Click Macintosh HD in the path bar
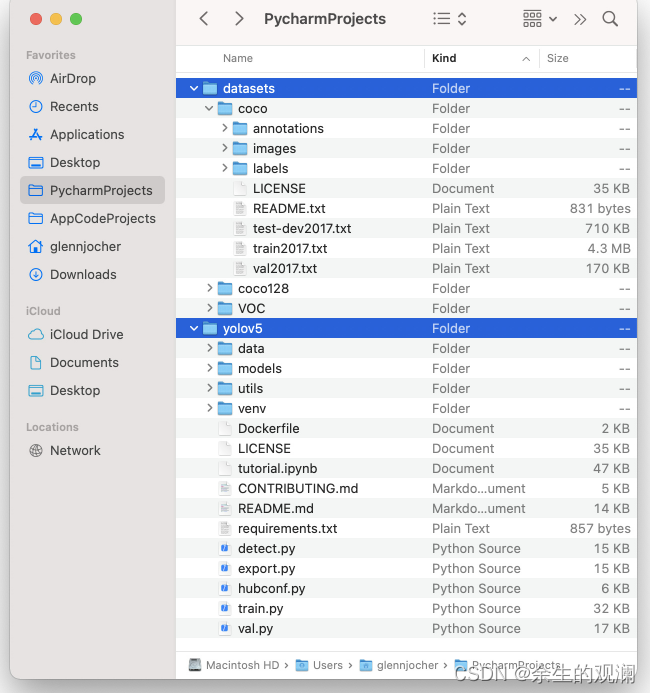650x693 pixels. (x=234, y=665)
